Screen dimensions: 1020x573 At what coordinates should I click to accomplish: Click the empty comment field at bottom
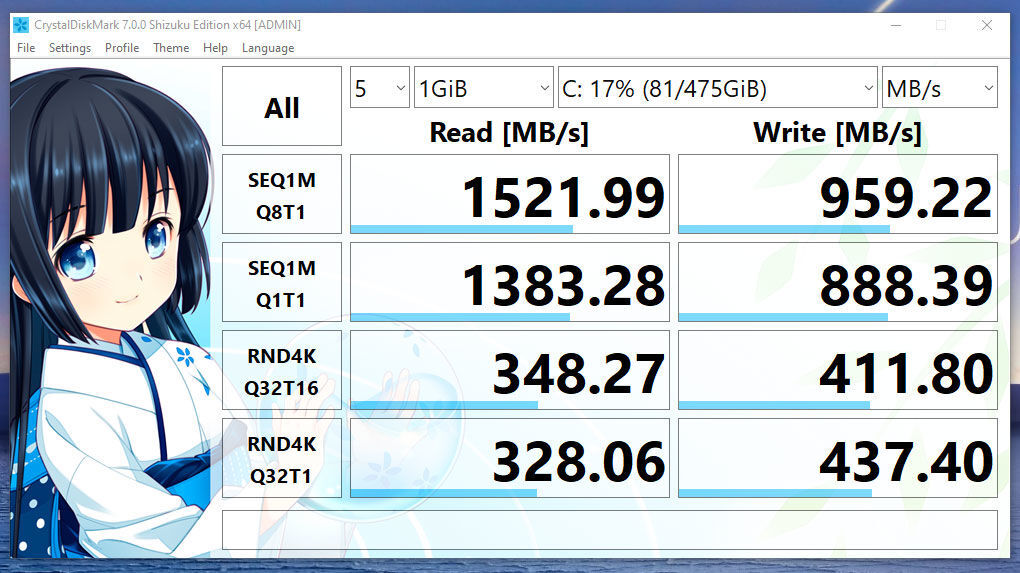[610, 530]
